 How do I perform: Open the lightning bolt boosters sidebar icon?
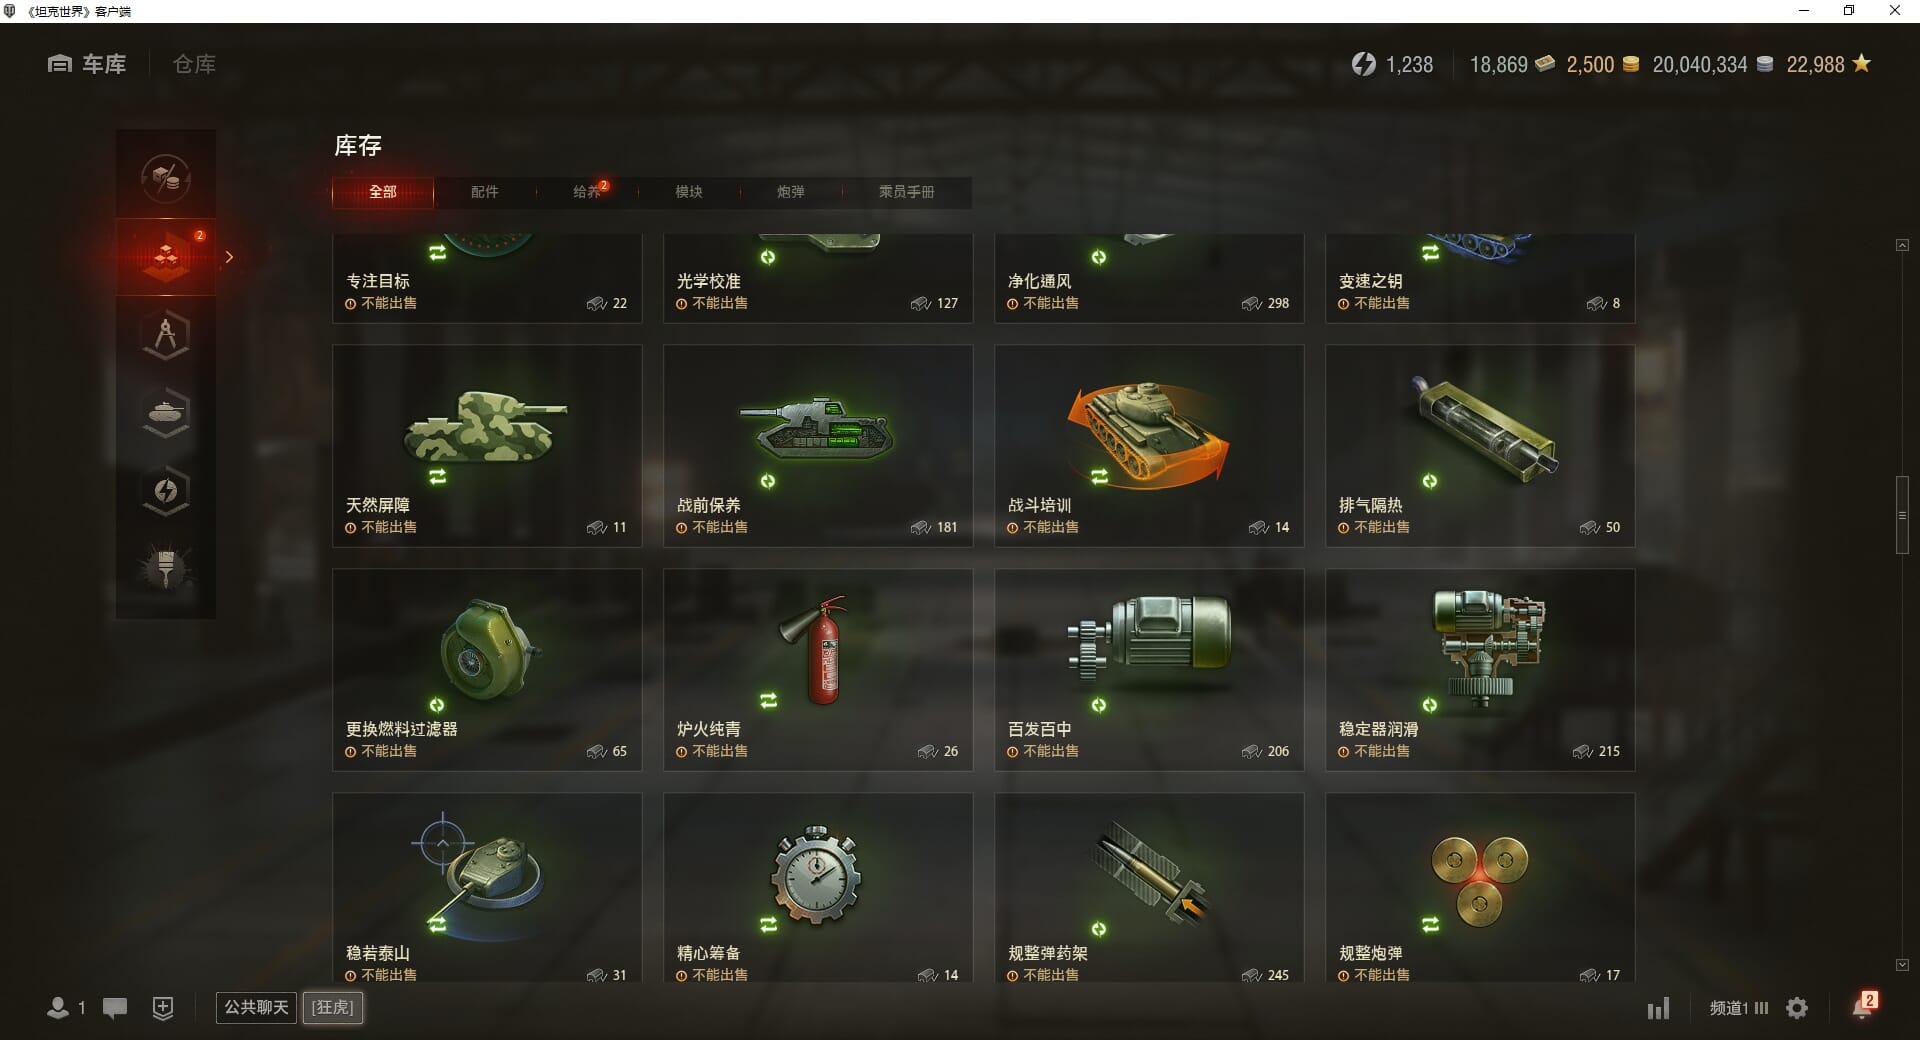coord(166,491)
